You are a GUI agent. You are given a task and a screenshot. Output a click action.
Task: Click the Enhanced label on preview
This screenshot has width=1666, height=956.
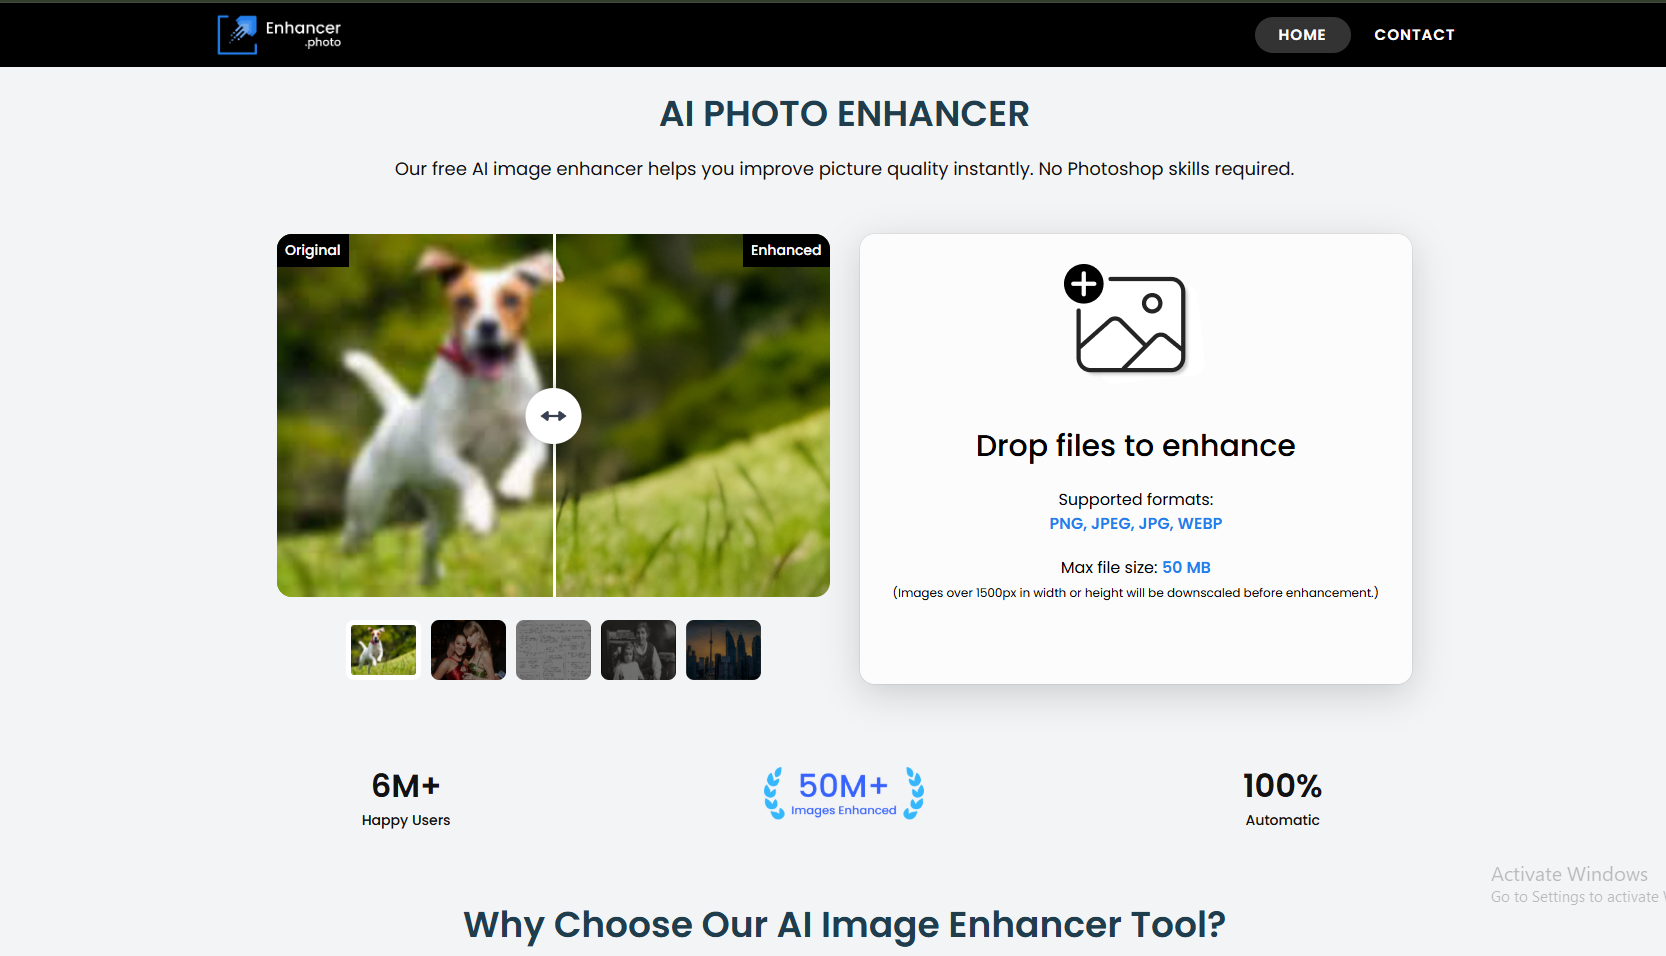tap(786, 250)
